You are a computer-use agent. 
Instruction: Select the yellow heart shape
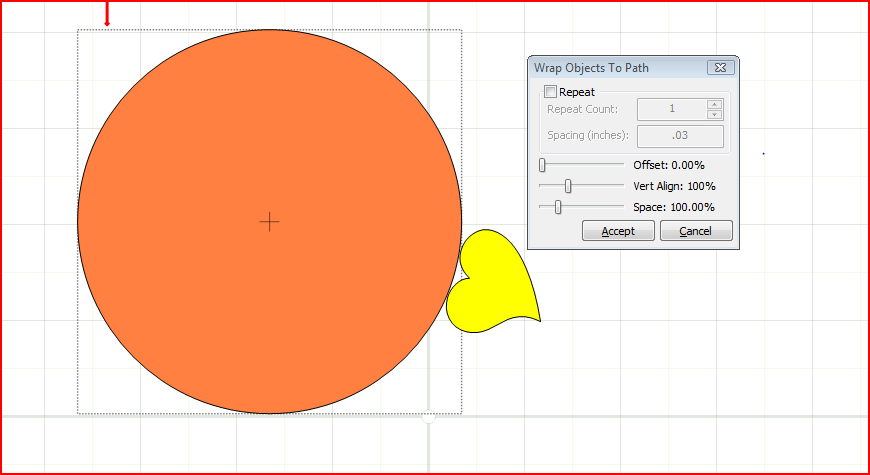pos(492,282)
